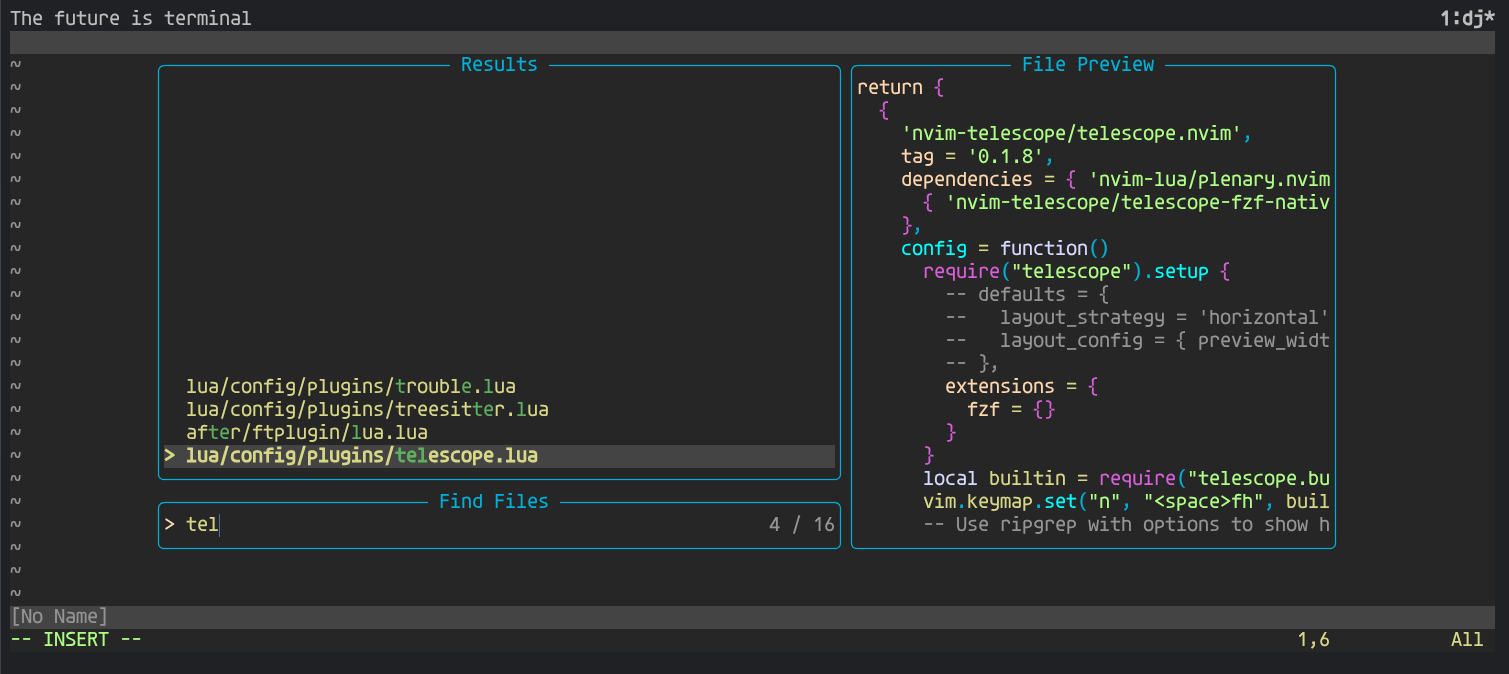This screenshot has width=1509, height=674.
Task: Click the 'local builtin = require' line
Action: [x=1127, y=478]
